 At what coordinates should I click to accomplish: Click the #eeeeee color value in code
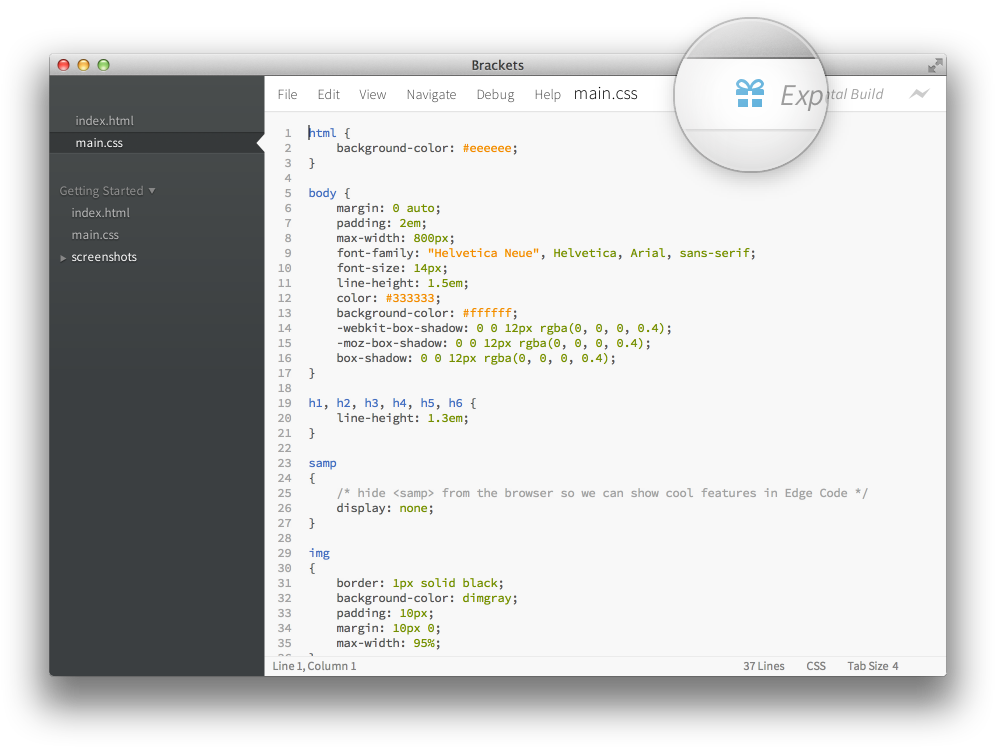(x=486, y=148)
